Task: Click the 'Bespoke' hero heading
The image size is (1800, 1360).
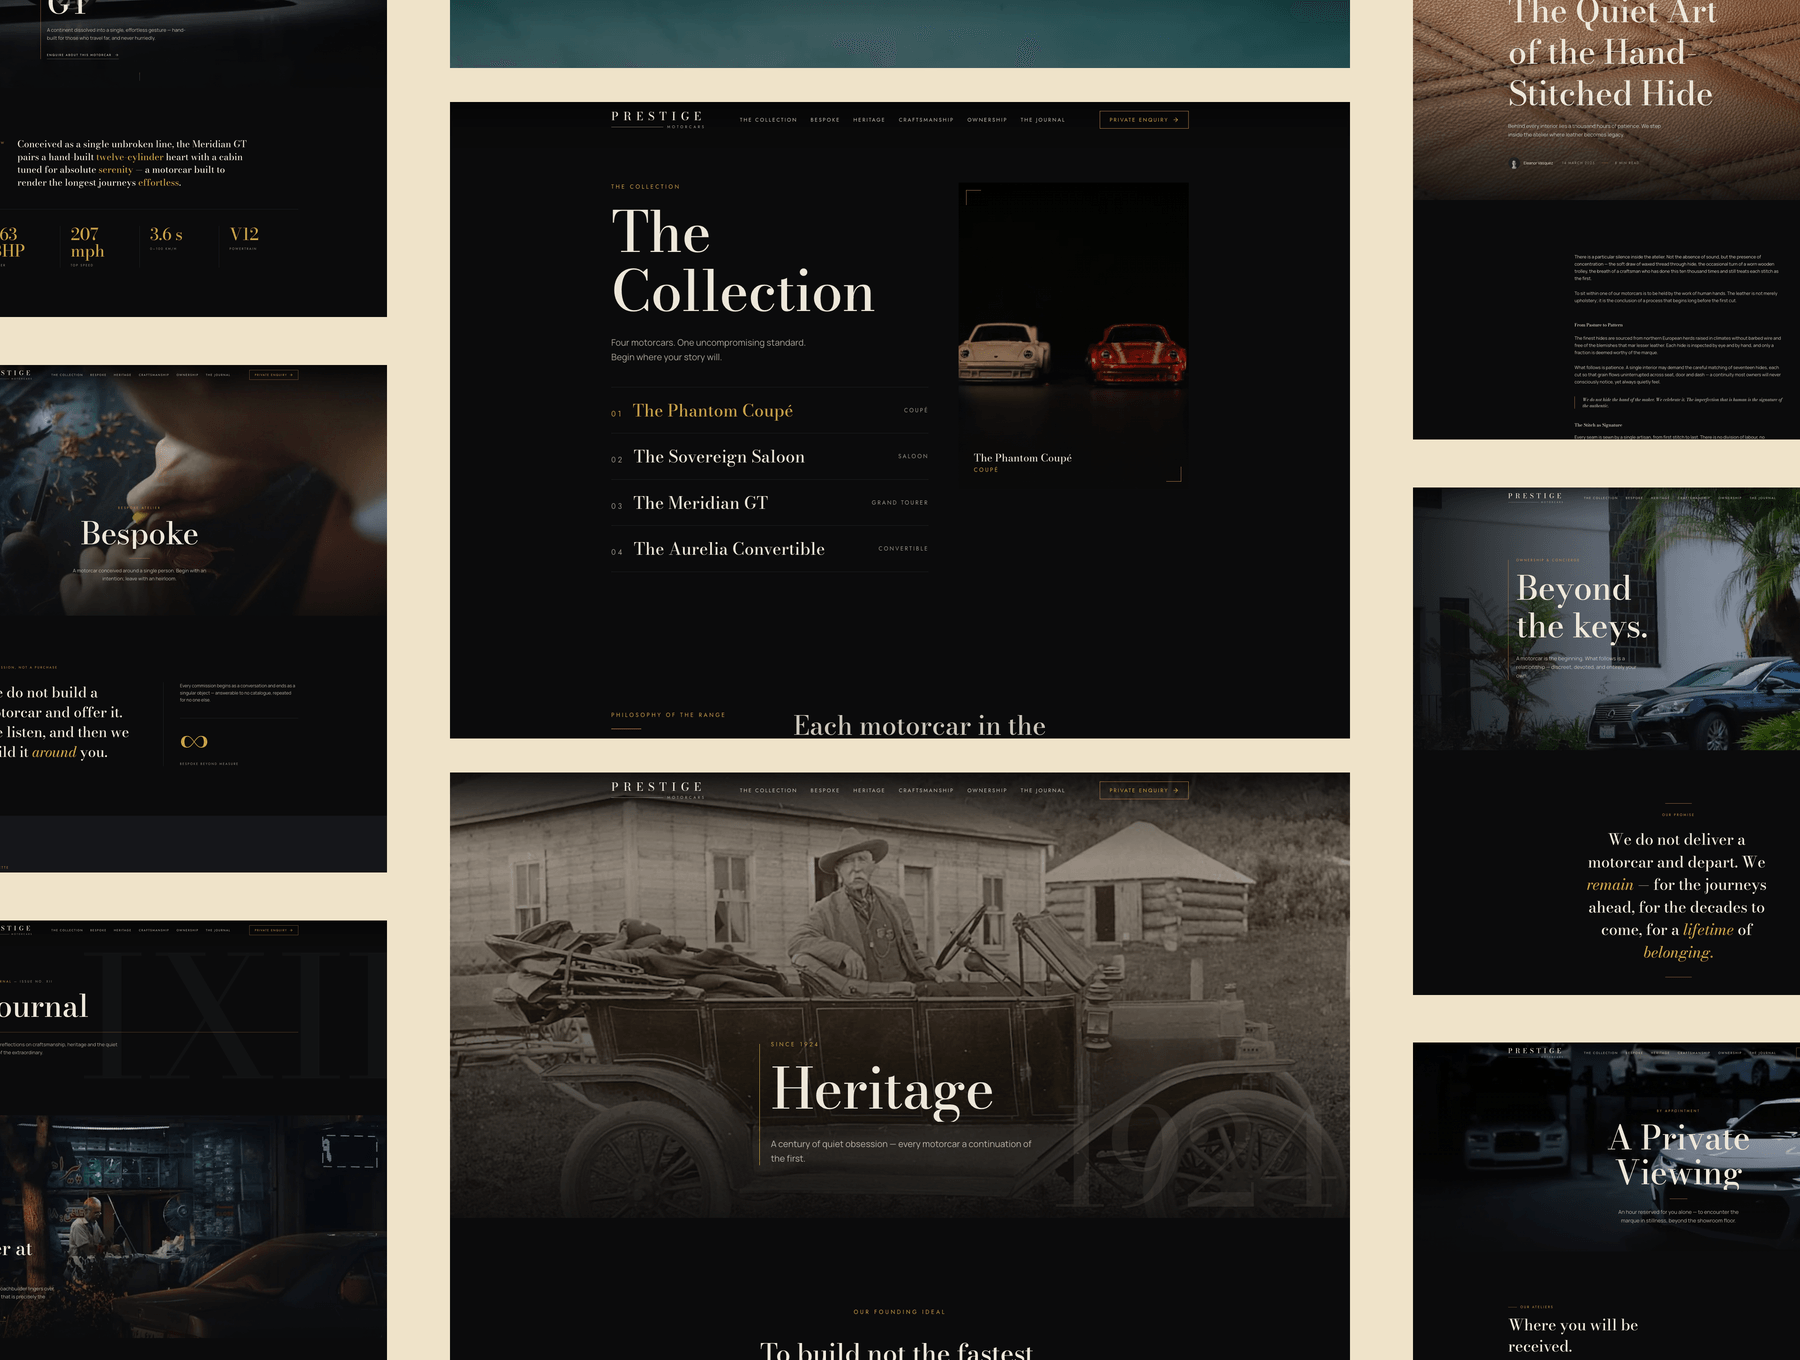Action: tap(139, 534)
